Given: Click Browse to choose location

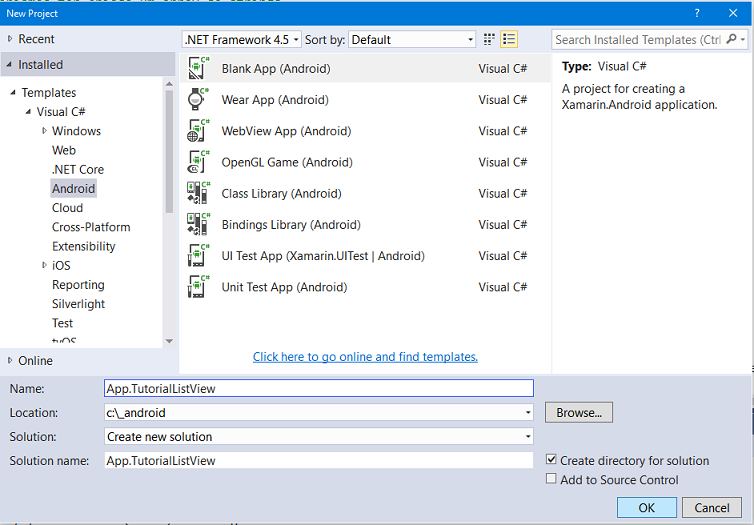Looking at the screenshot, I should click(x=579, y=412).
